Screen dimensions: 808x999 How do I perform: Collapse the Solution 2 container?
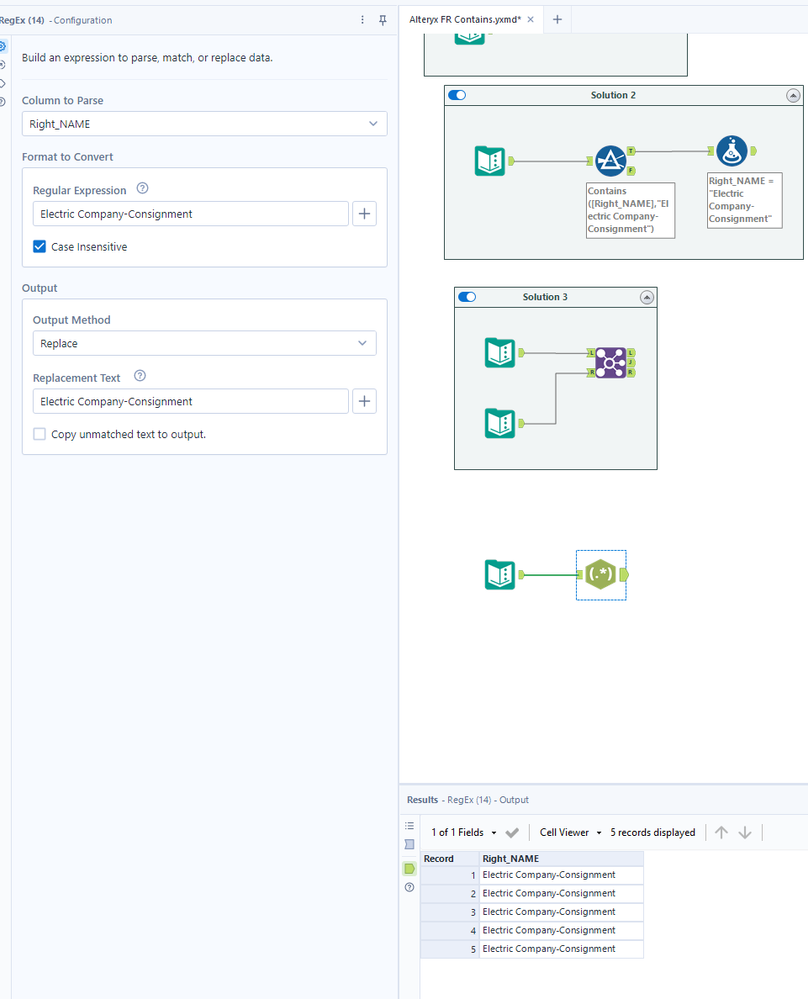coord(793,96)
